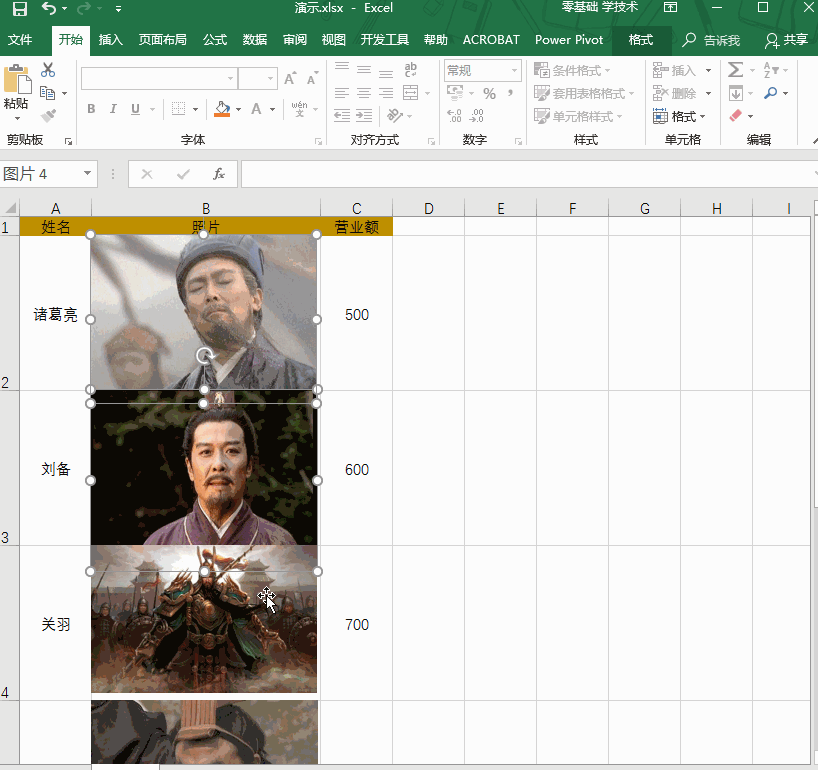Apply comma style number format
The image size is (818, 770).
pos(510,93)
